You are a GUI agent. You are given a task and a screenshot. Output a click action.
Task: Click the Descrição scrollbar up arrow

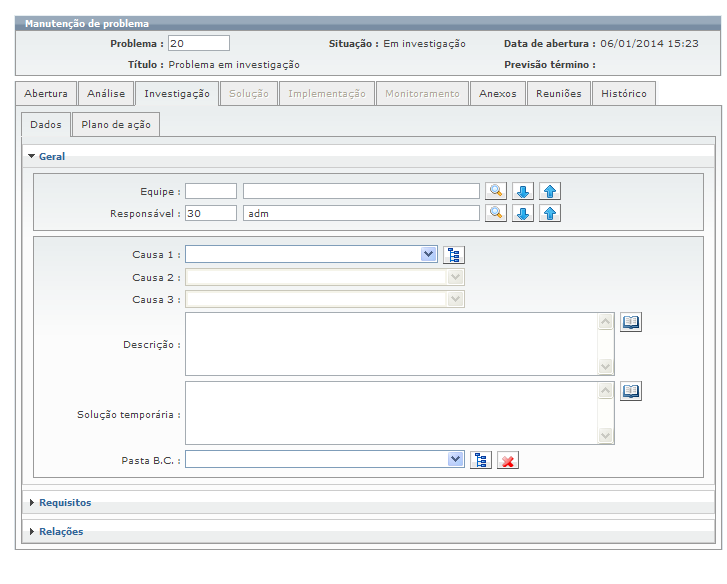(x=606, y=321)
